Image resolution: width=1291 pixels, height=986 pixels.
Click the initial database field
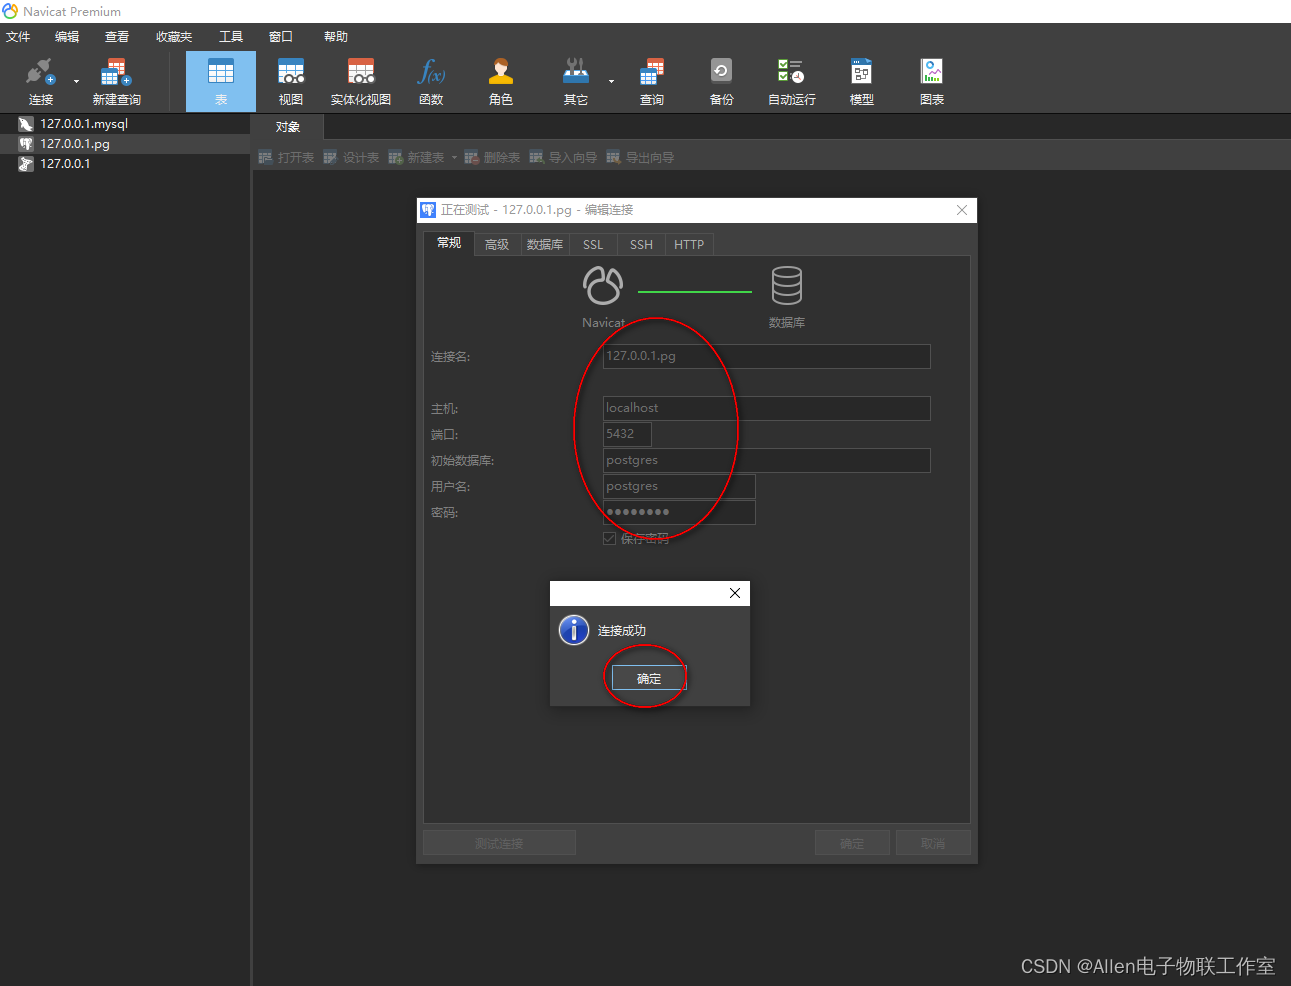(x=767, y=460)
